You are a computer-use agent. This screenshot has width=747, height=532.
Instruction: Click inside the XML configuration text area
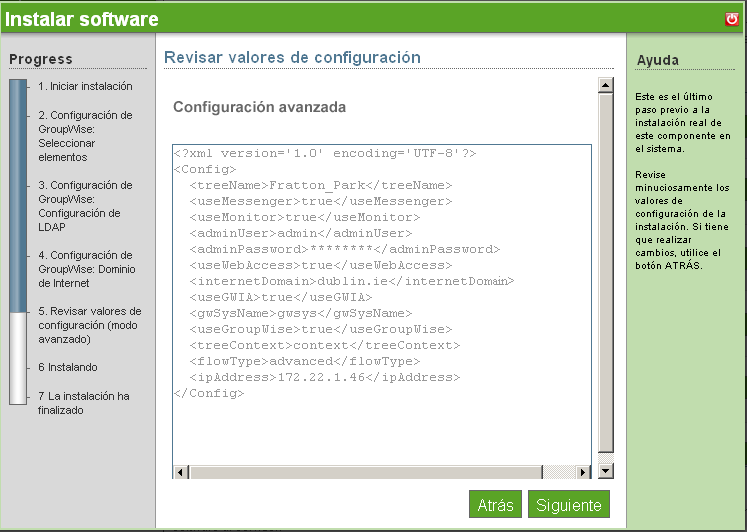(382, 305)
